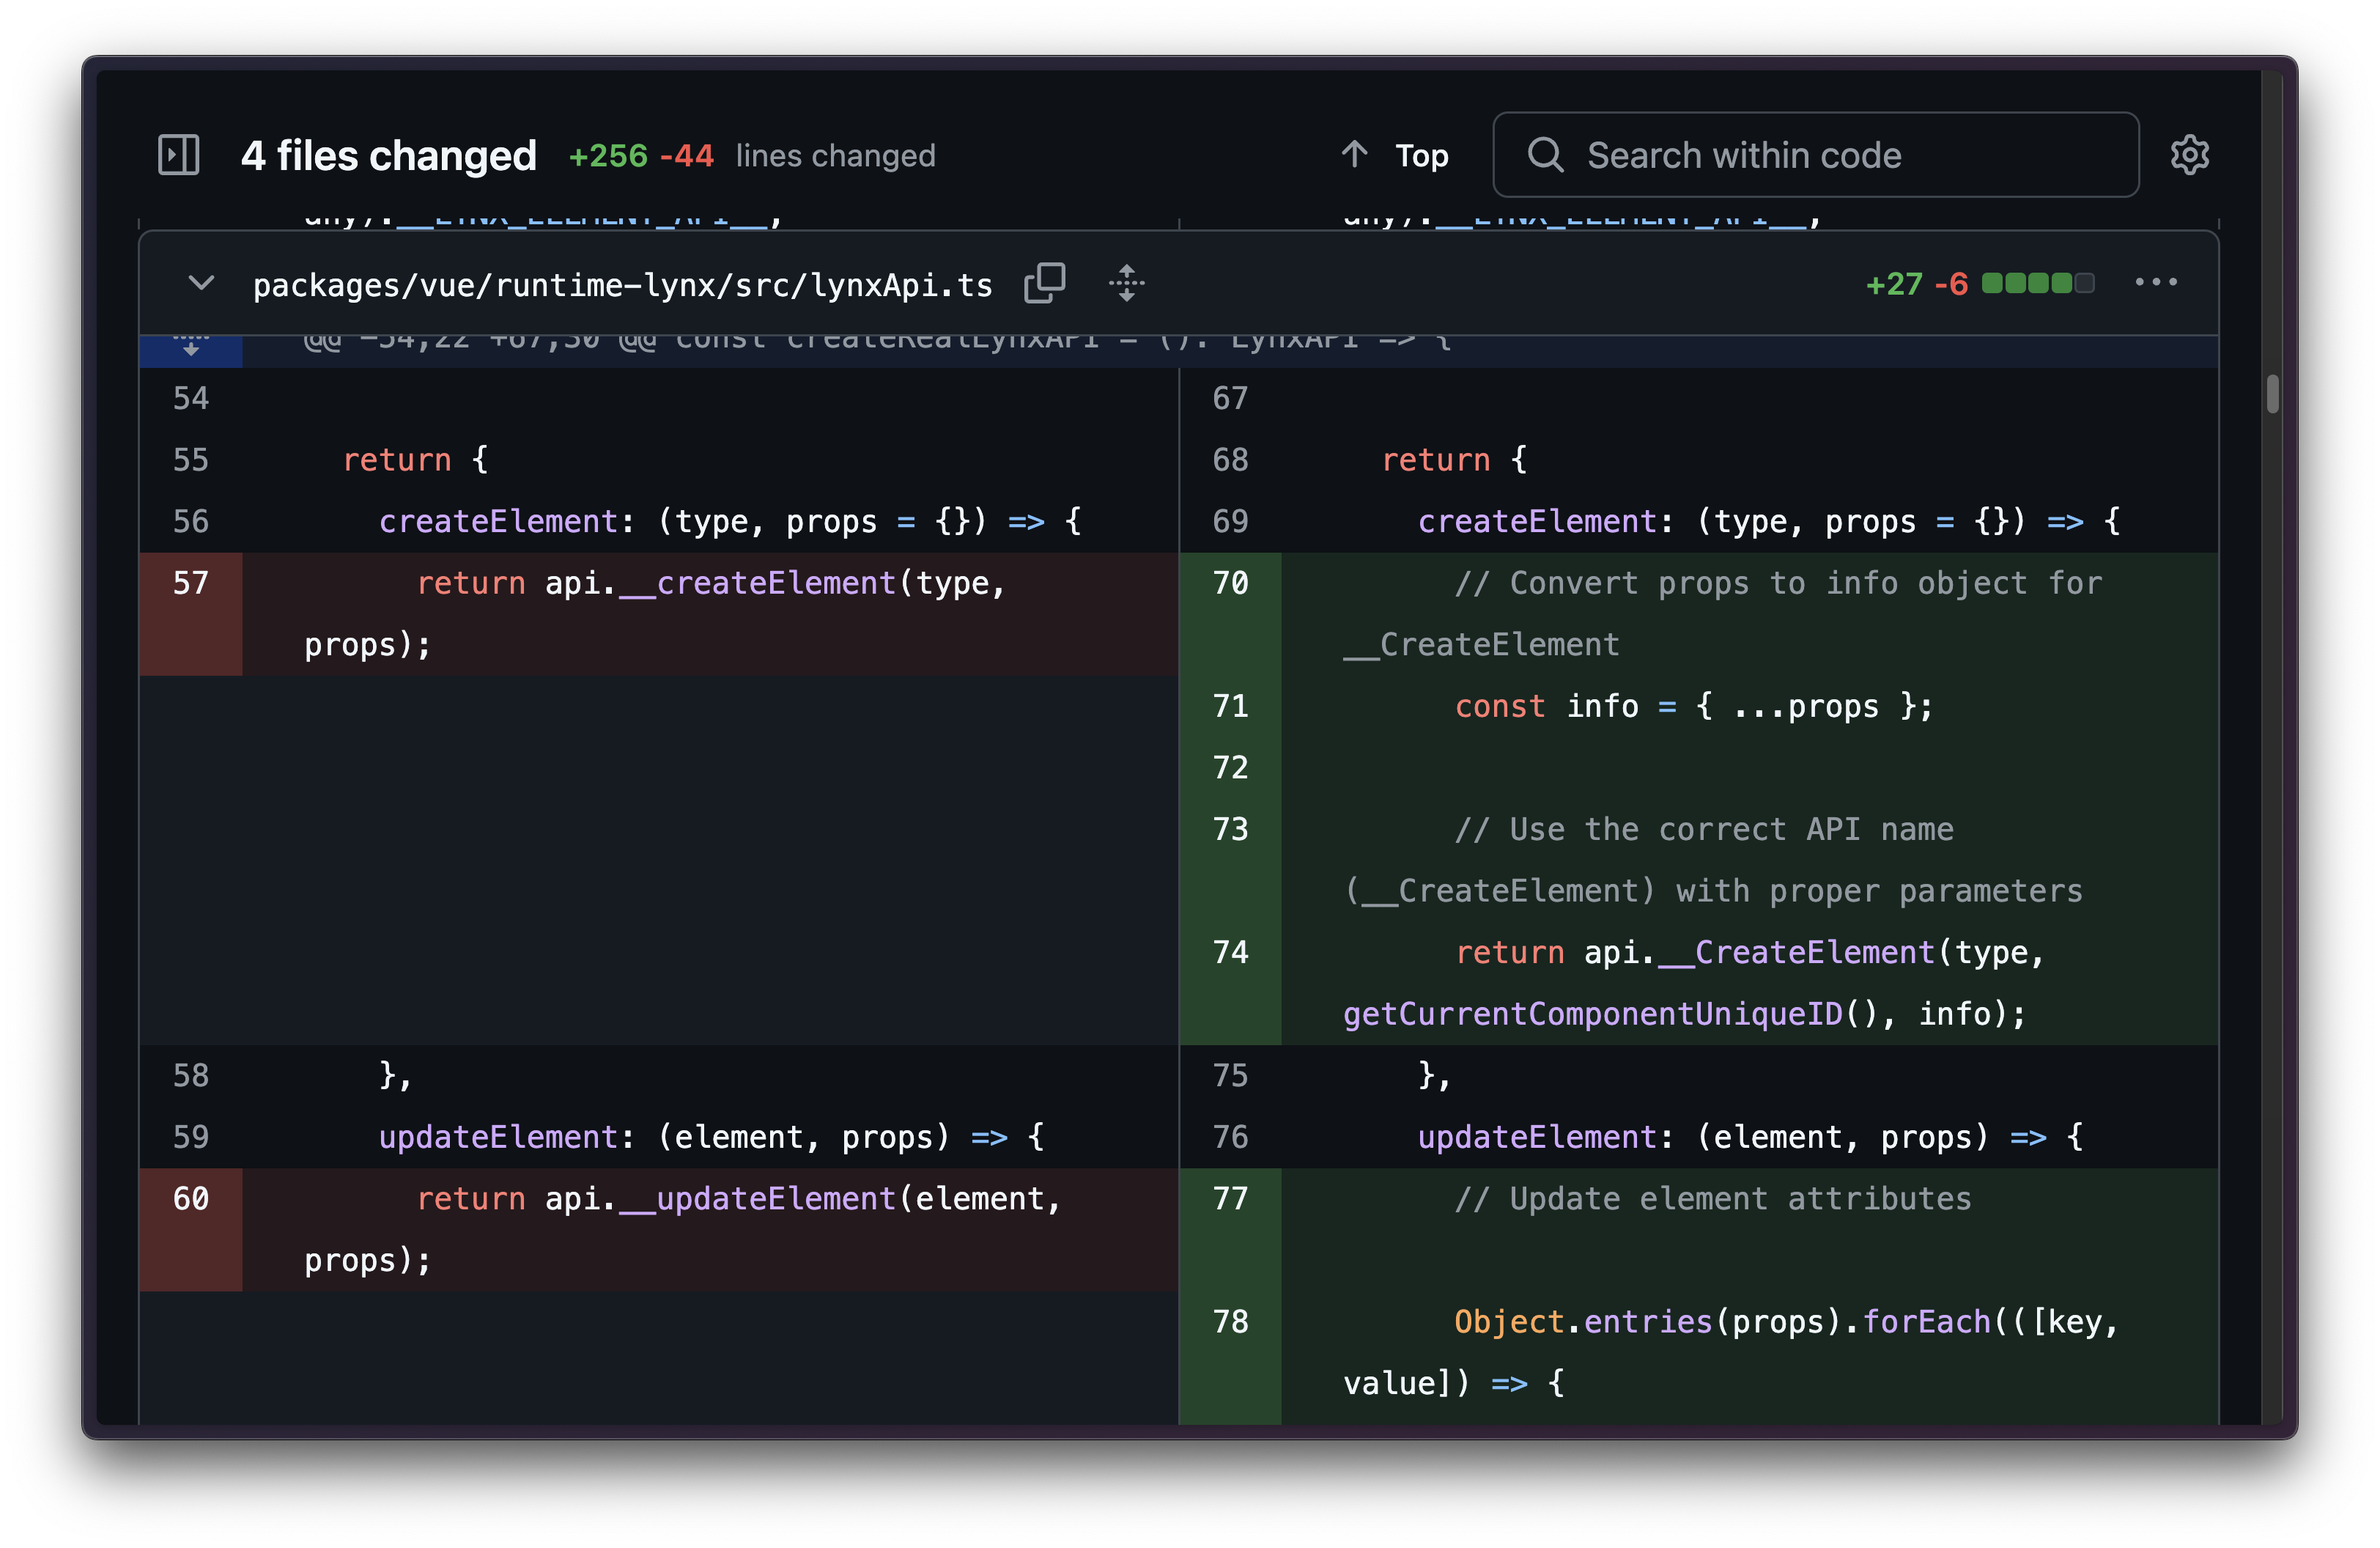Click 'const info = { ...props };' line
The height and width of the screenshot is (1548, 2380).
1694,706
